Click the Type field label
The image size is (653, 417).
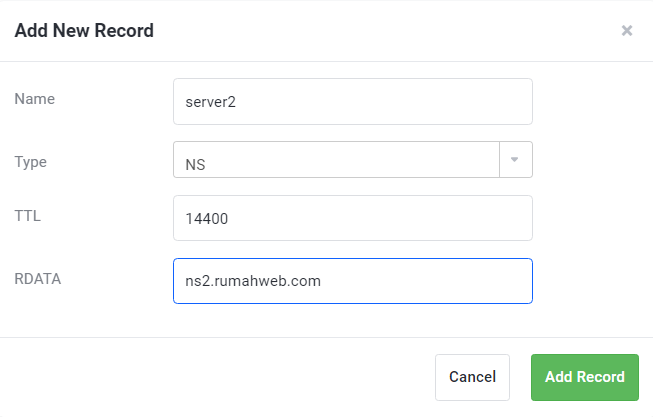(30, 162)
